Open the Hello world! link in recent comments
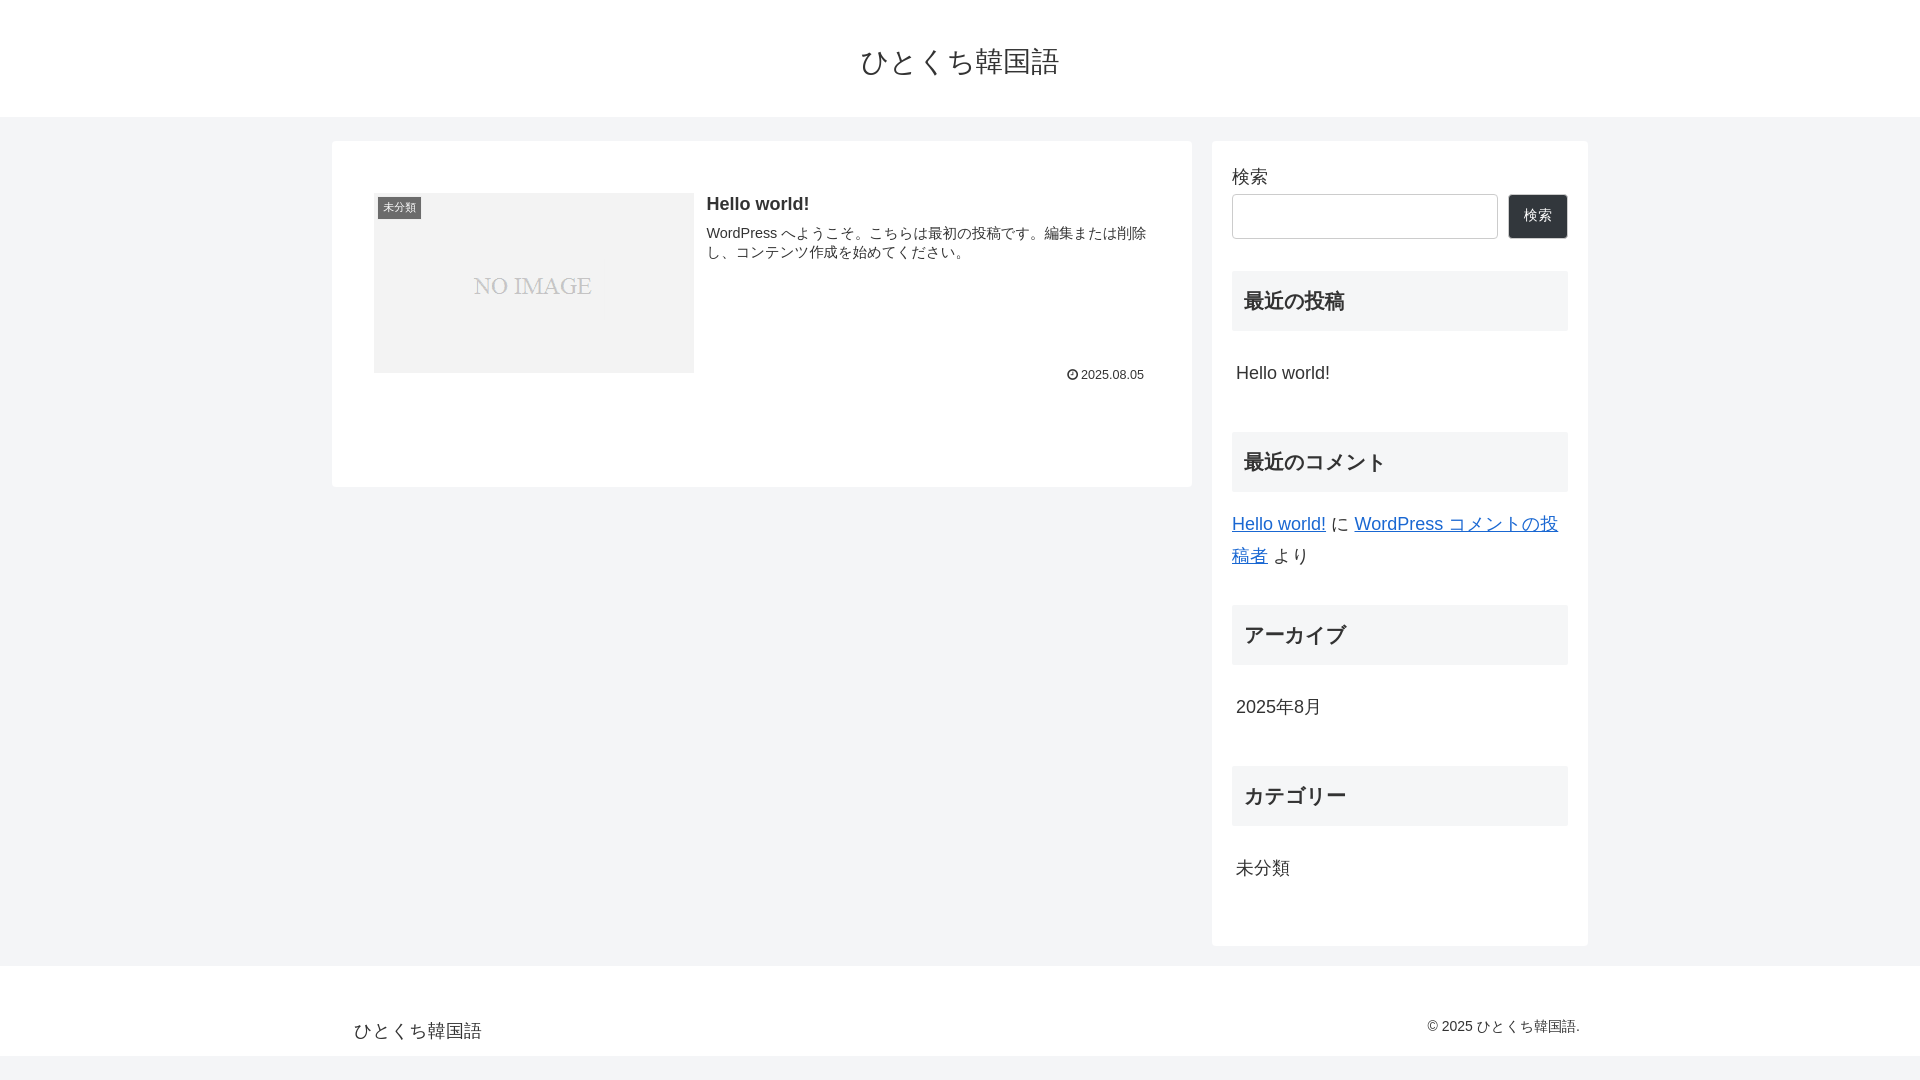1920x1080 pixels. click(x=1278, y=524)
